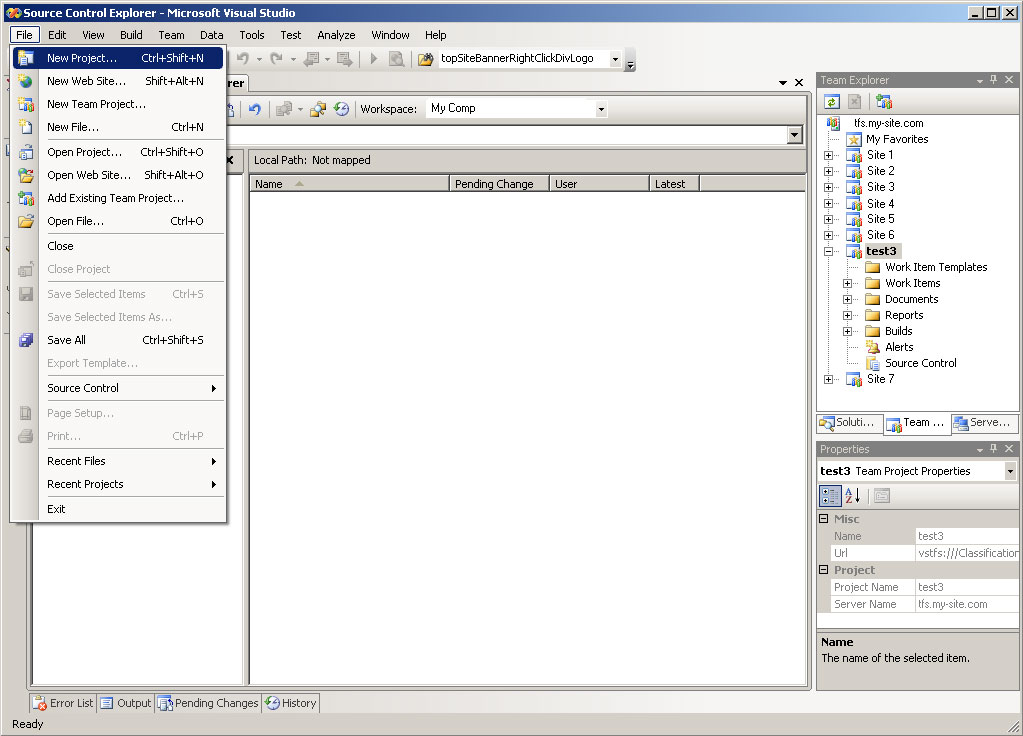
Task: Click the Redo toolbar icon
Action: point(277,59)
